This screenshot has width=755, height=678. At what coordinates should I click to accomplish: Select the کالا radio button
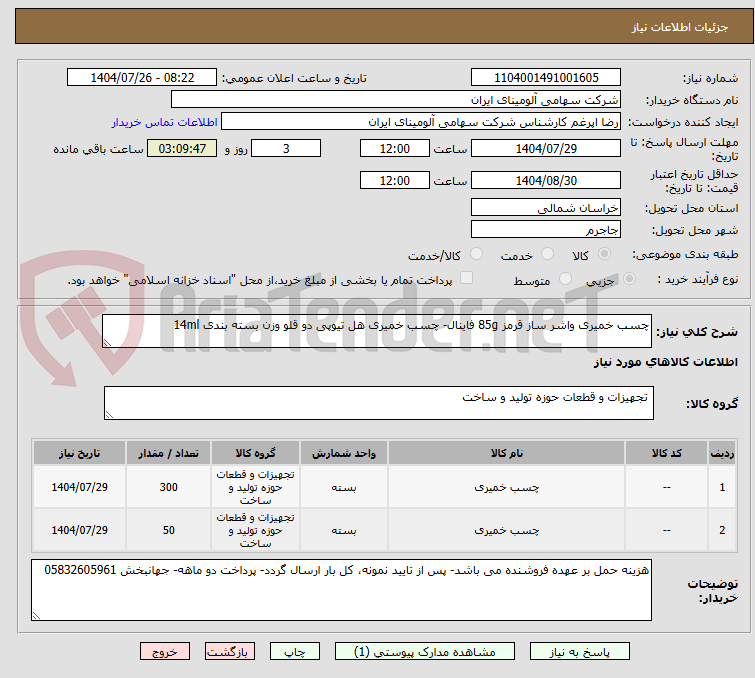pos(604,253)
